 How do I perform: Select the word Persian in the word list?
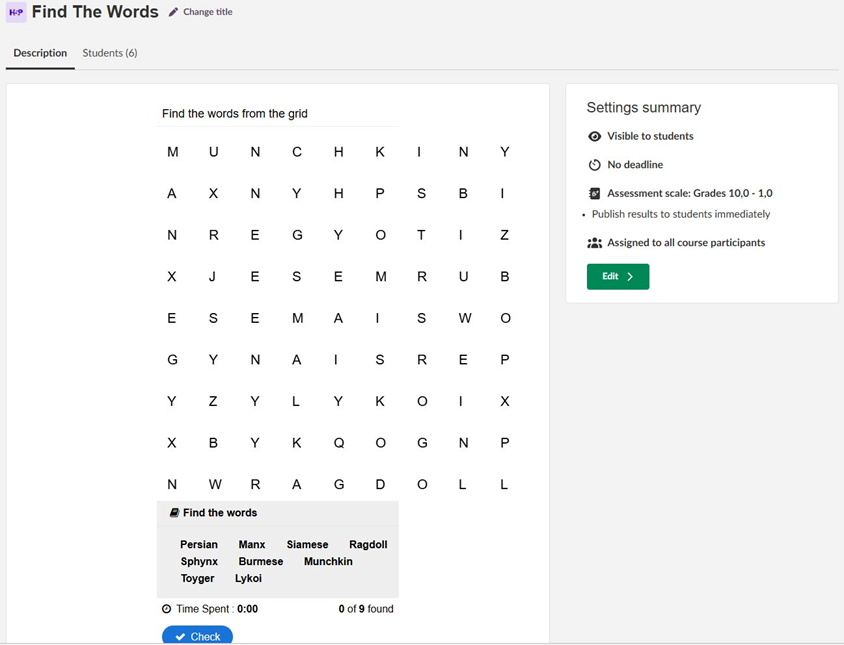pos(199,544)
